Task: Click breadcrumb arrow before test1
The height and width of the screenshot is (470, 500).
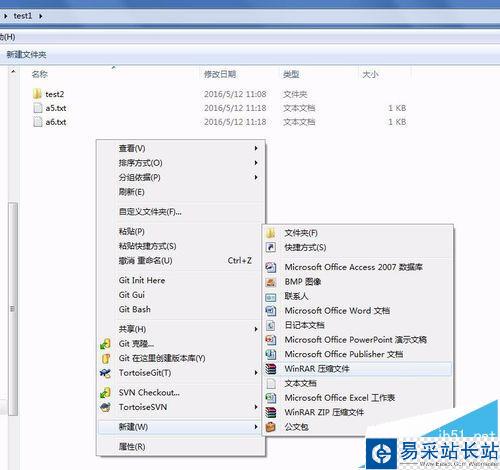Action: [6, 16]
